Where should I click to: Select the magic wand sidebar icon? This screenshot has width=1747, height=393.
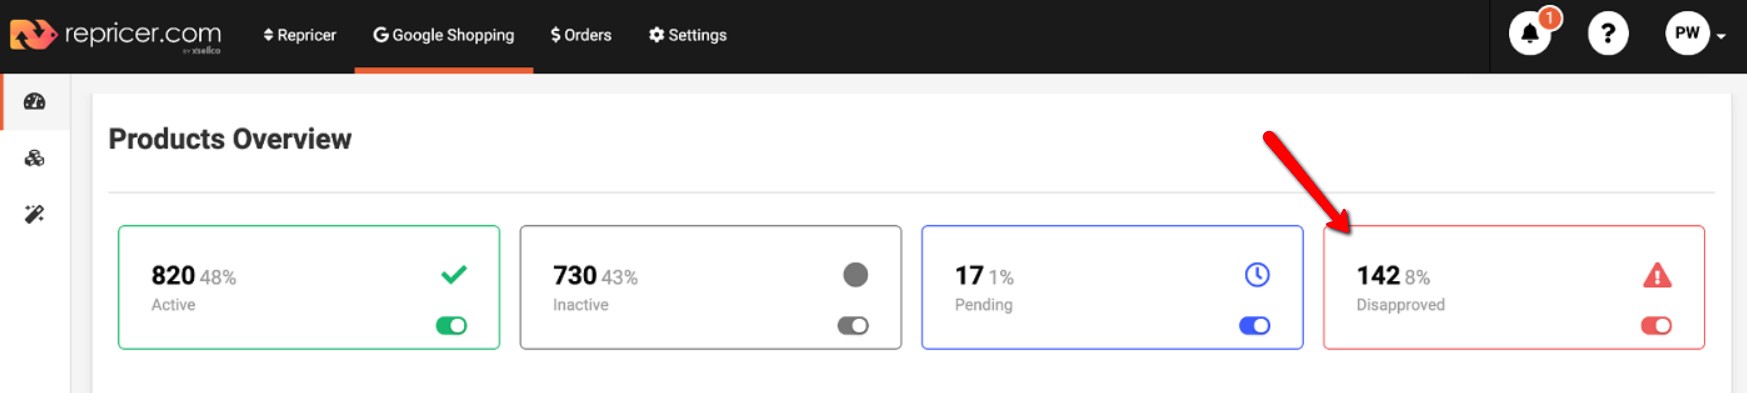(35, 214)
